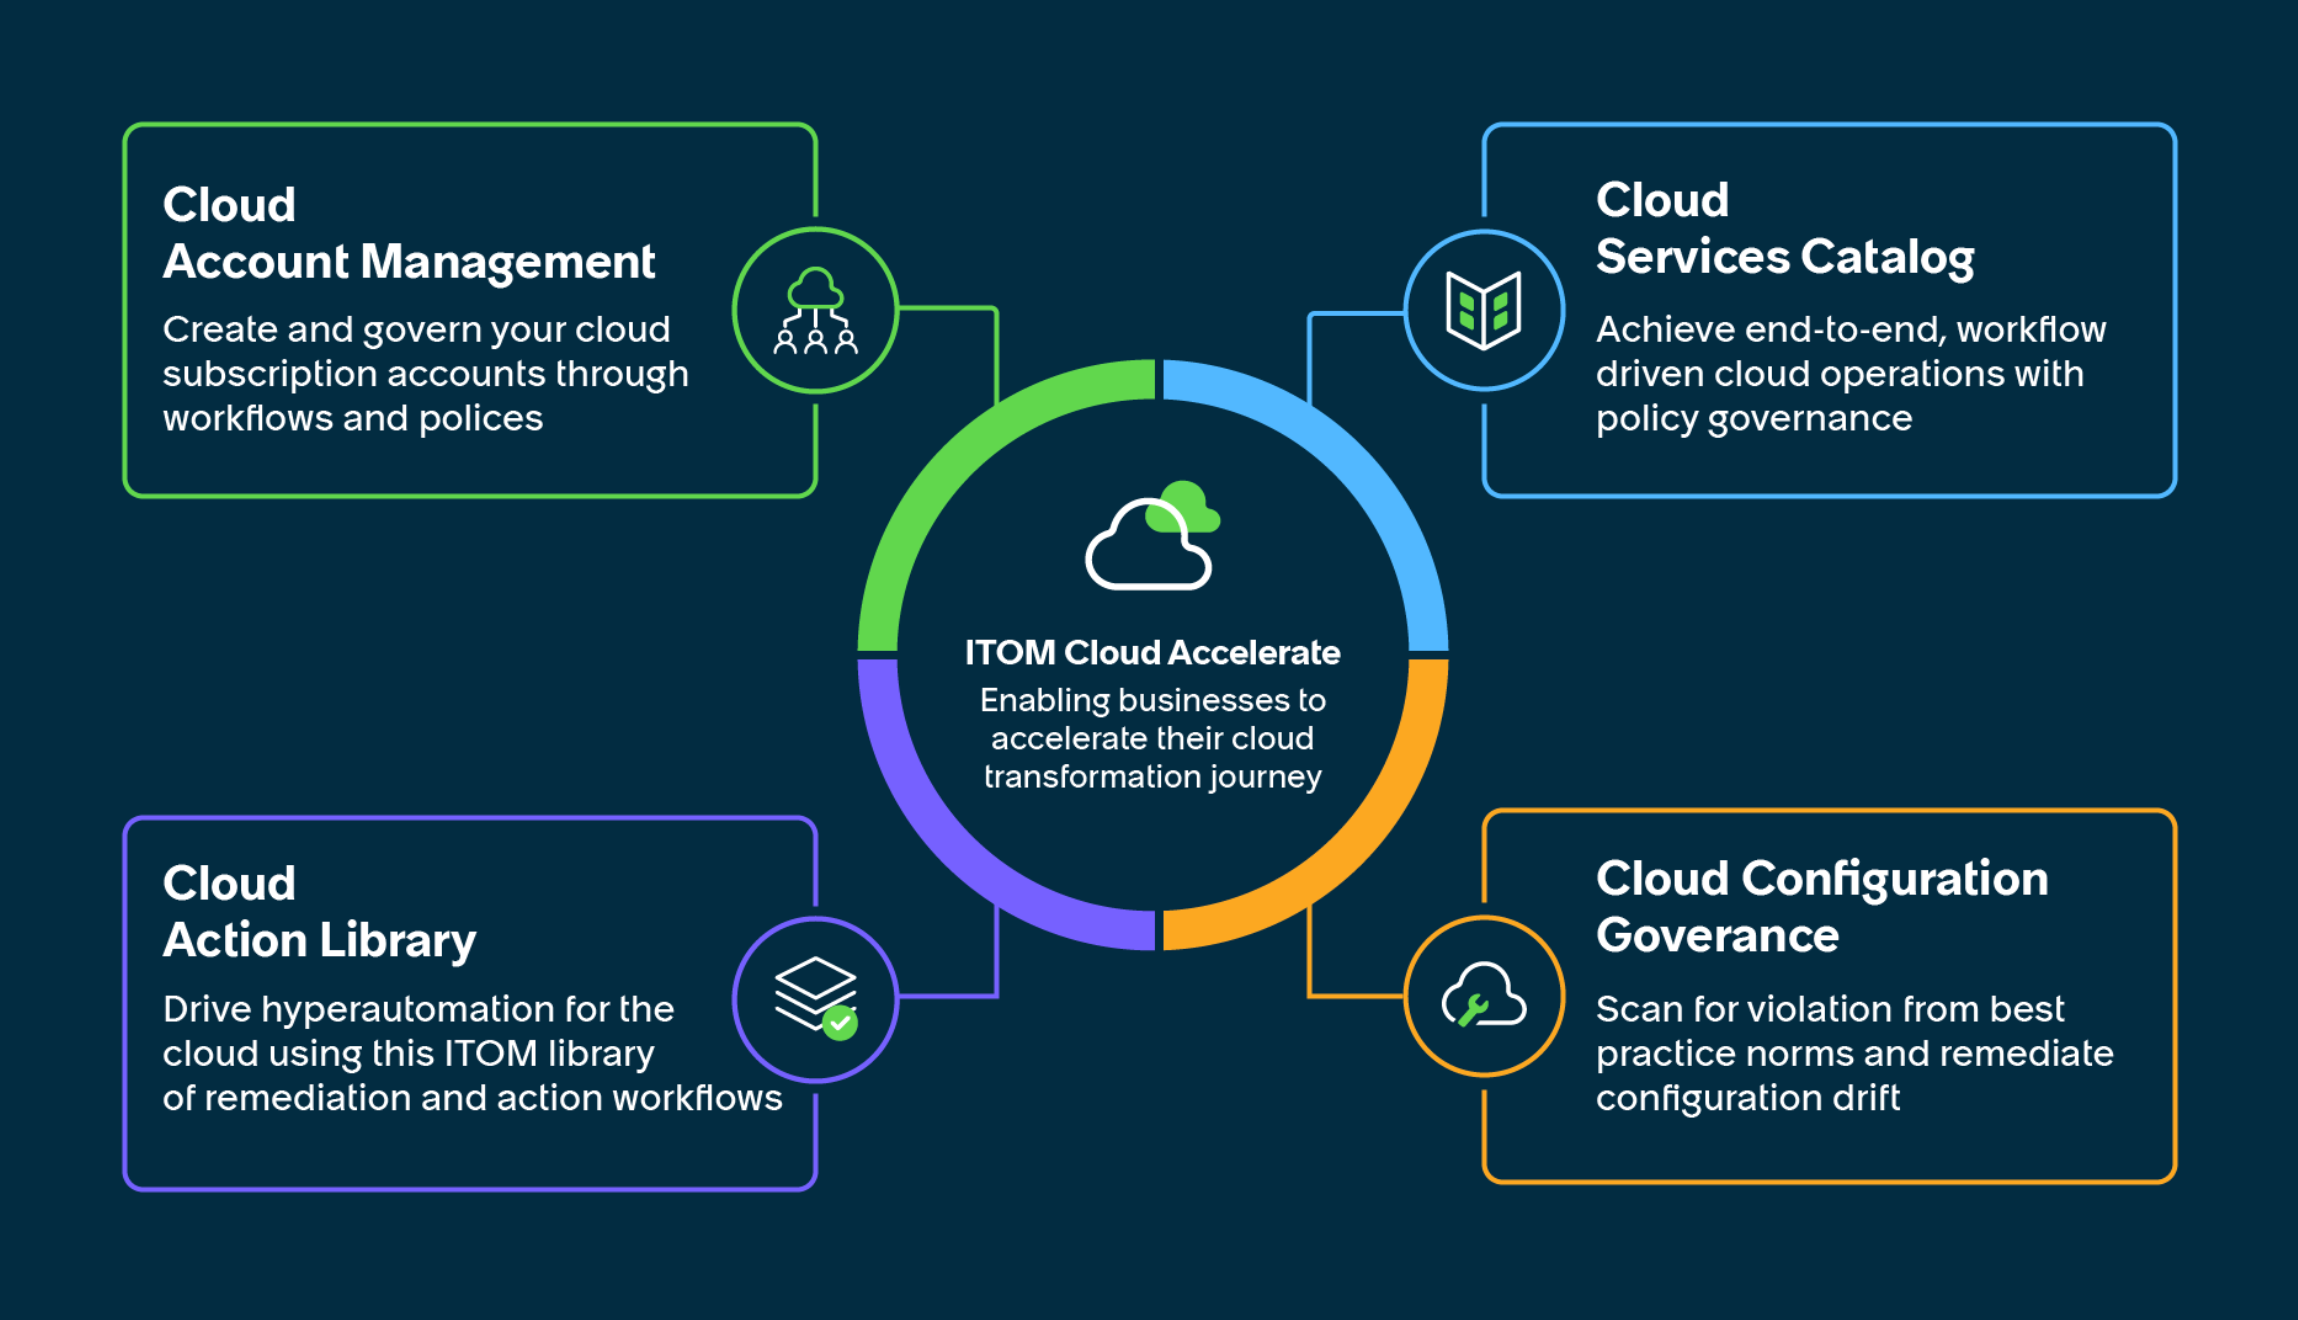Viewport: 2298px width, 1320px height.
Task: Select the 'Cloud Configuration Goverance' heading
Action: pyautogui.click(x=1822, y=907)
